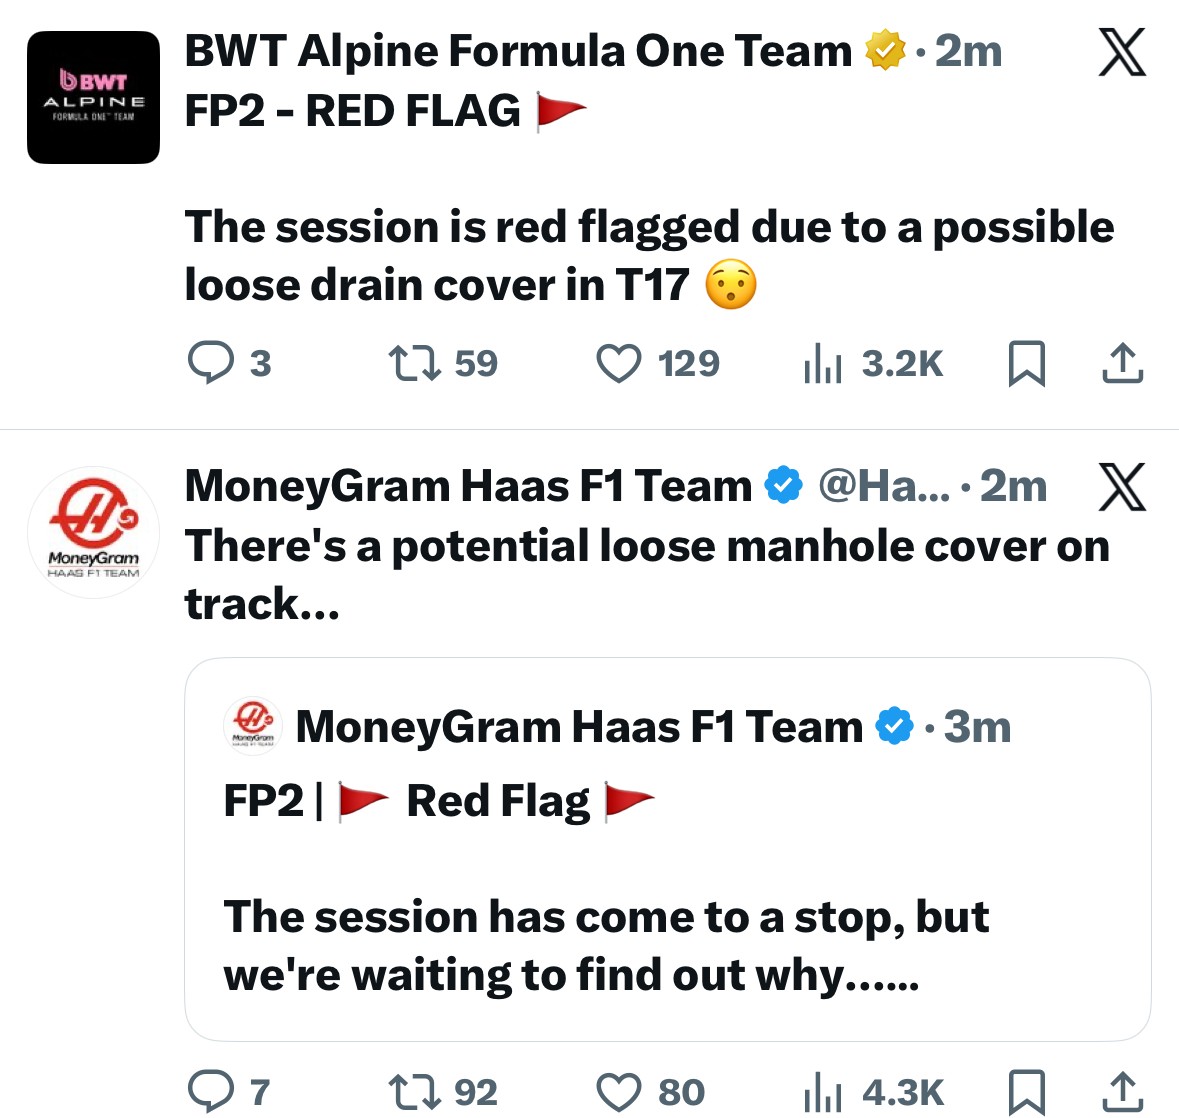View analytics showing 4.3K views
Screen dimensions: 1179x1118
pos(823,1092)
